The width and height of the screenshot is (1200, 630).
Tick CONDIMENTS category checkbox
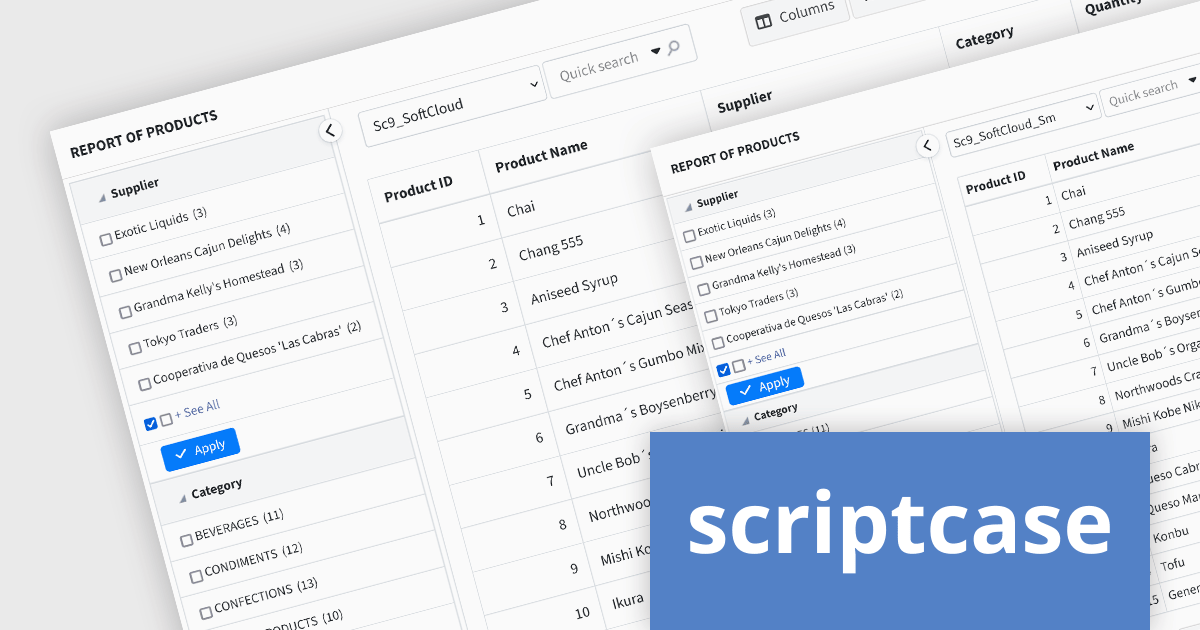click(x=196, y=577)
